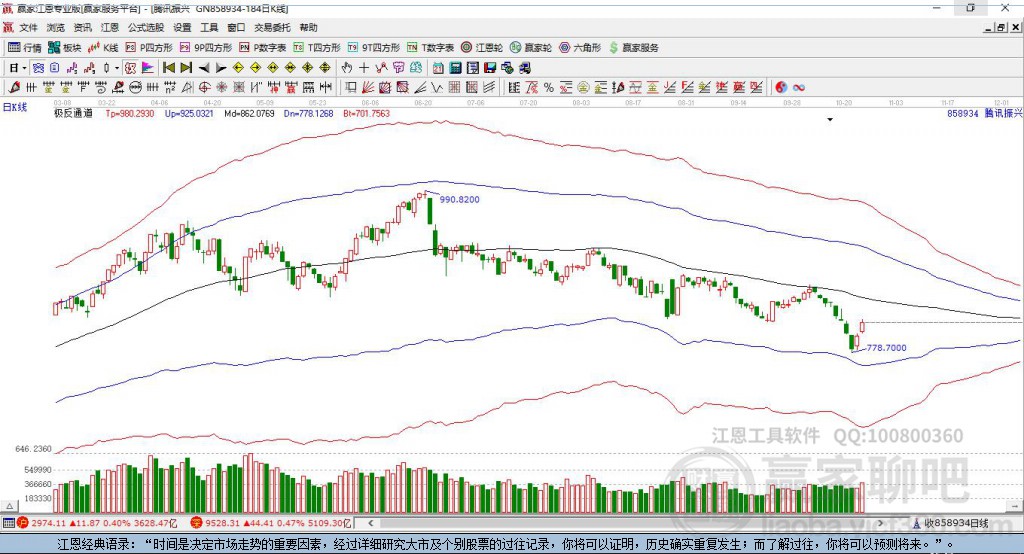Open the T数字表 time number table
This screenshot has width=1024, height=554.
click(x=430, y=48)
